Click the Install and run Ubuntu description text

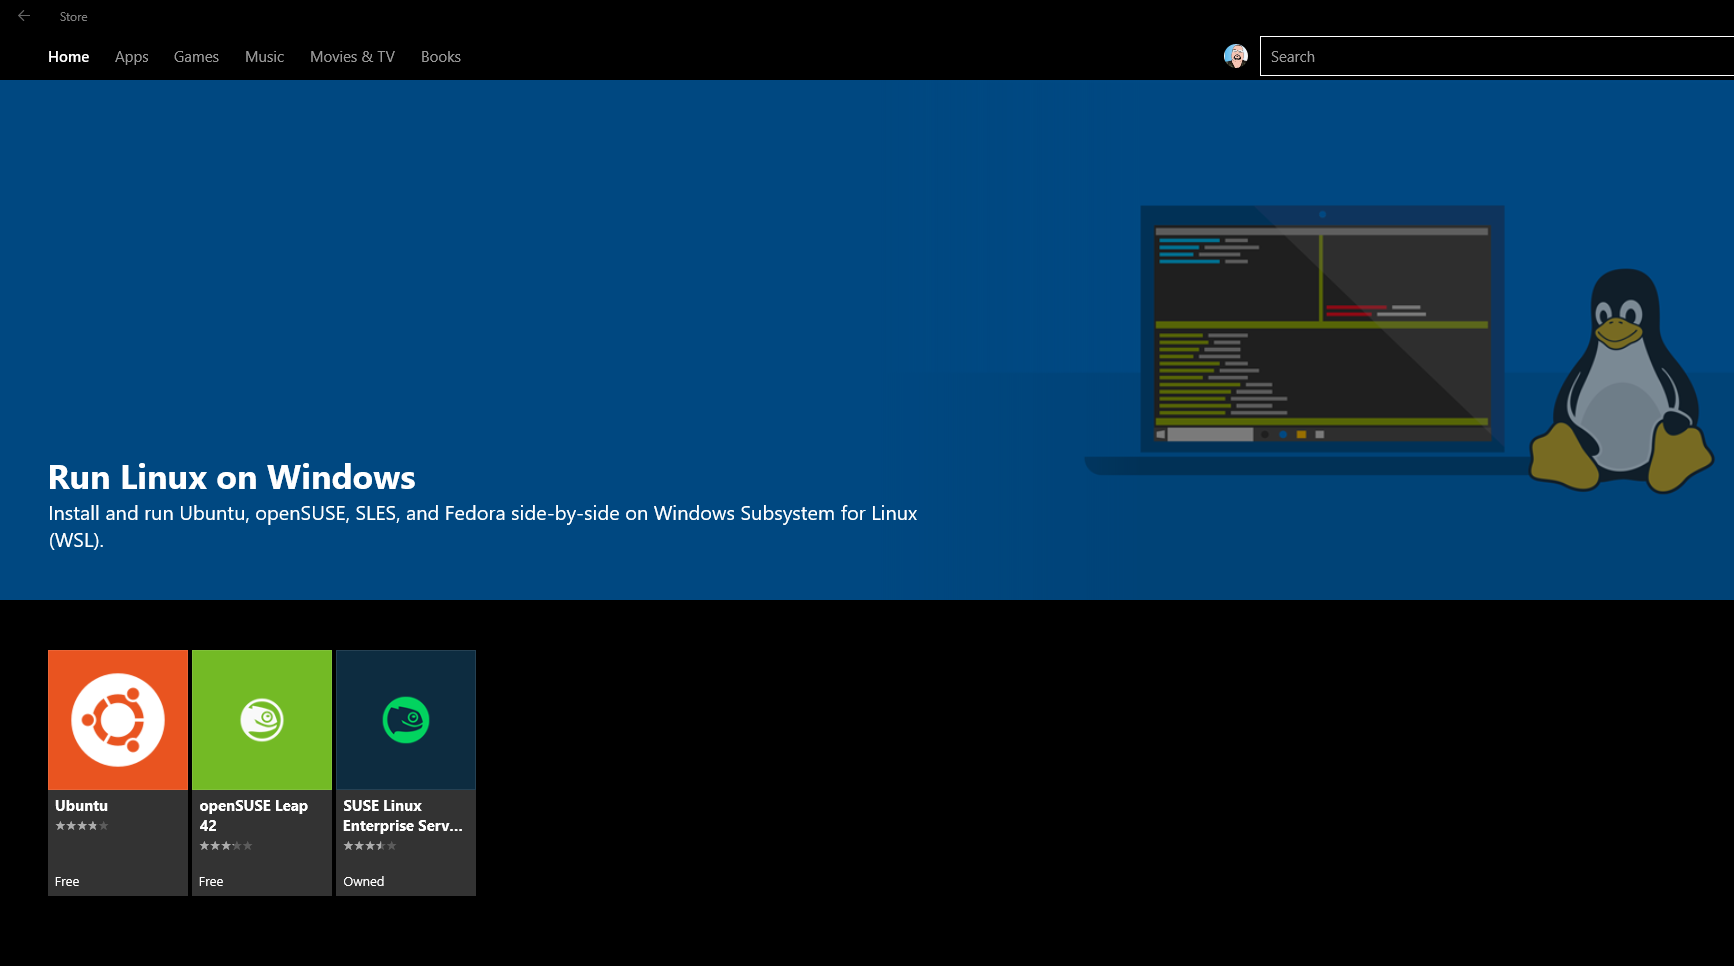click(483, 526)
